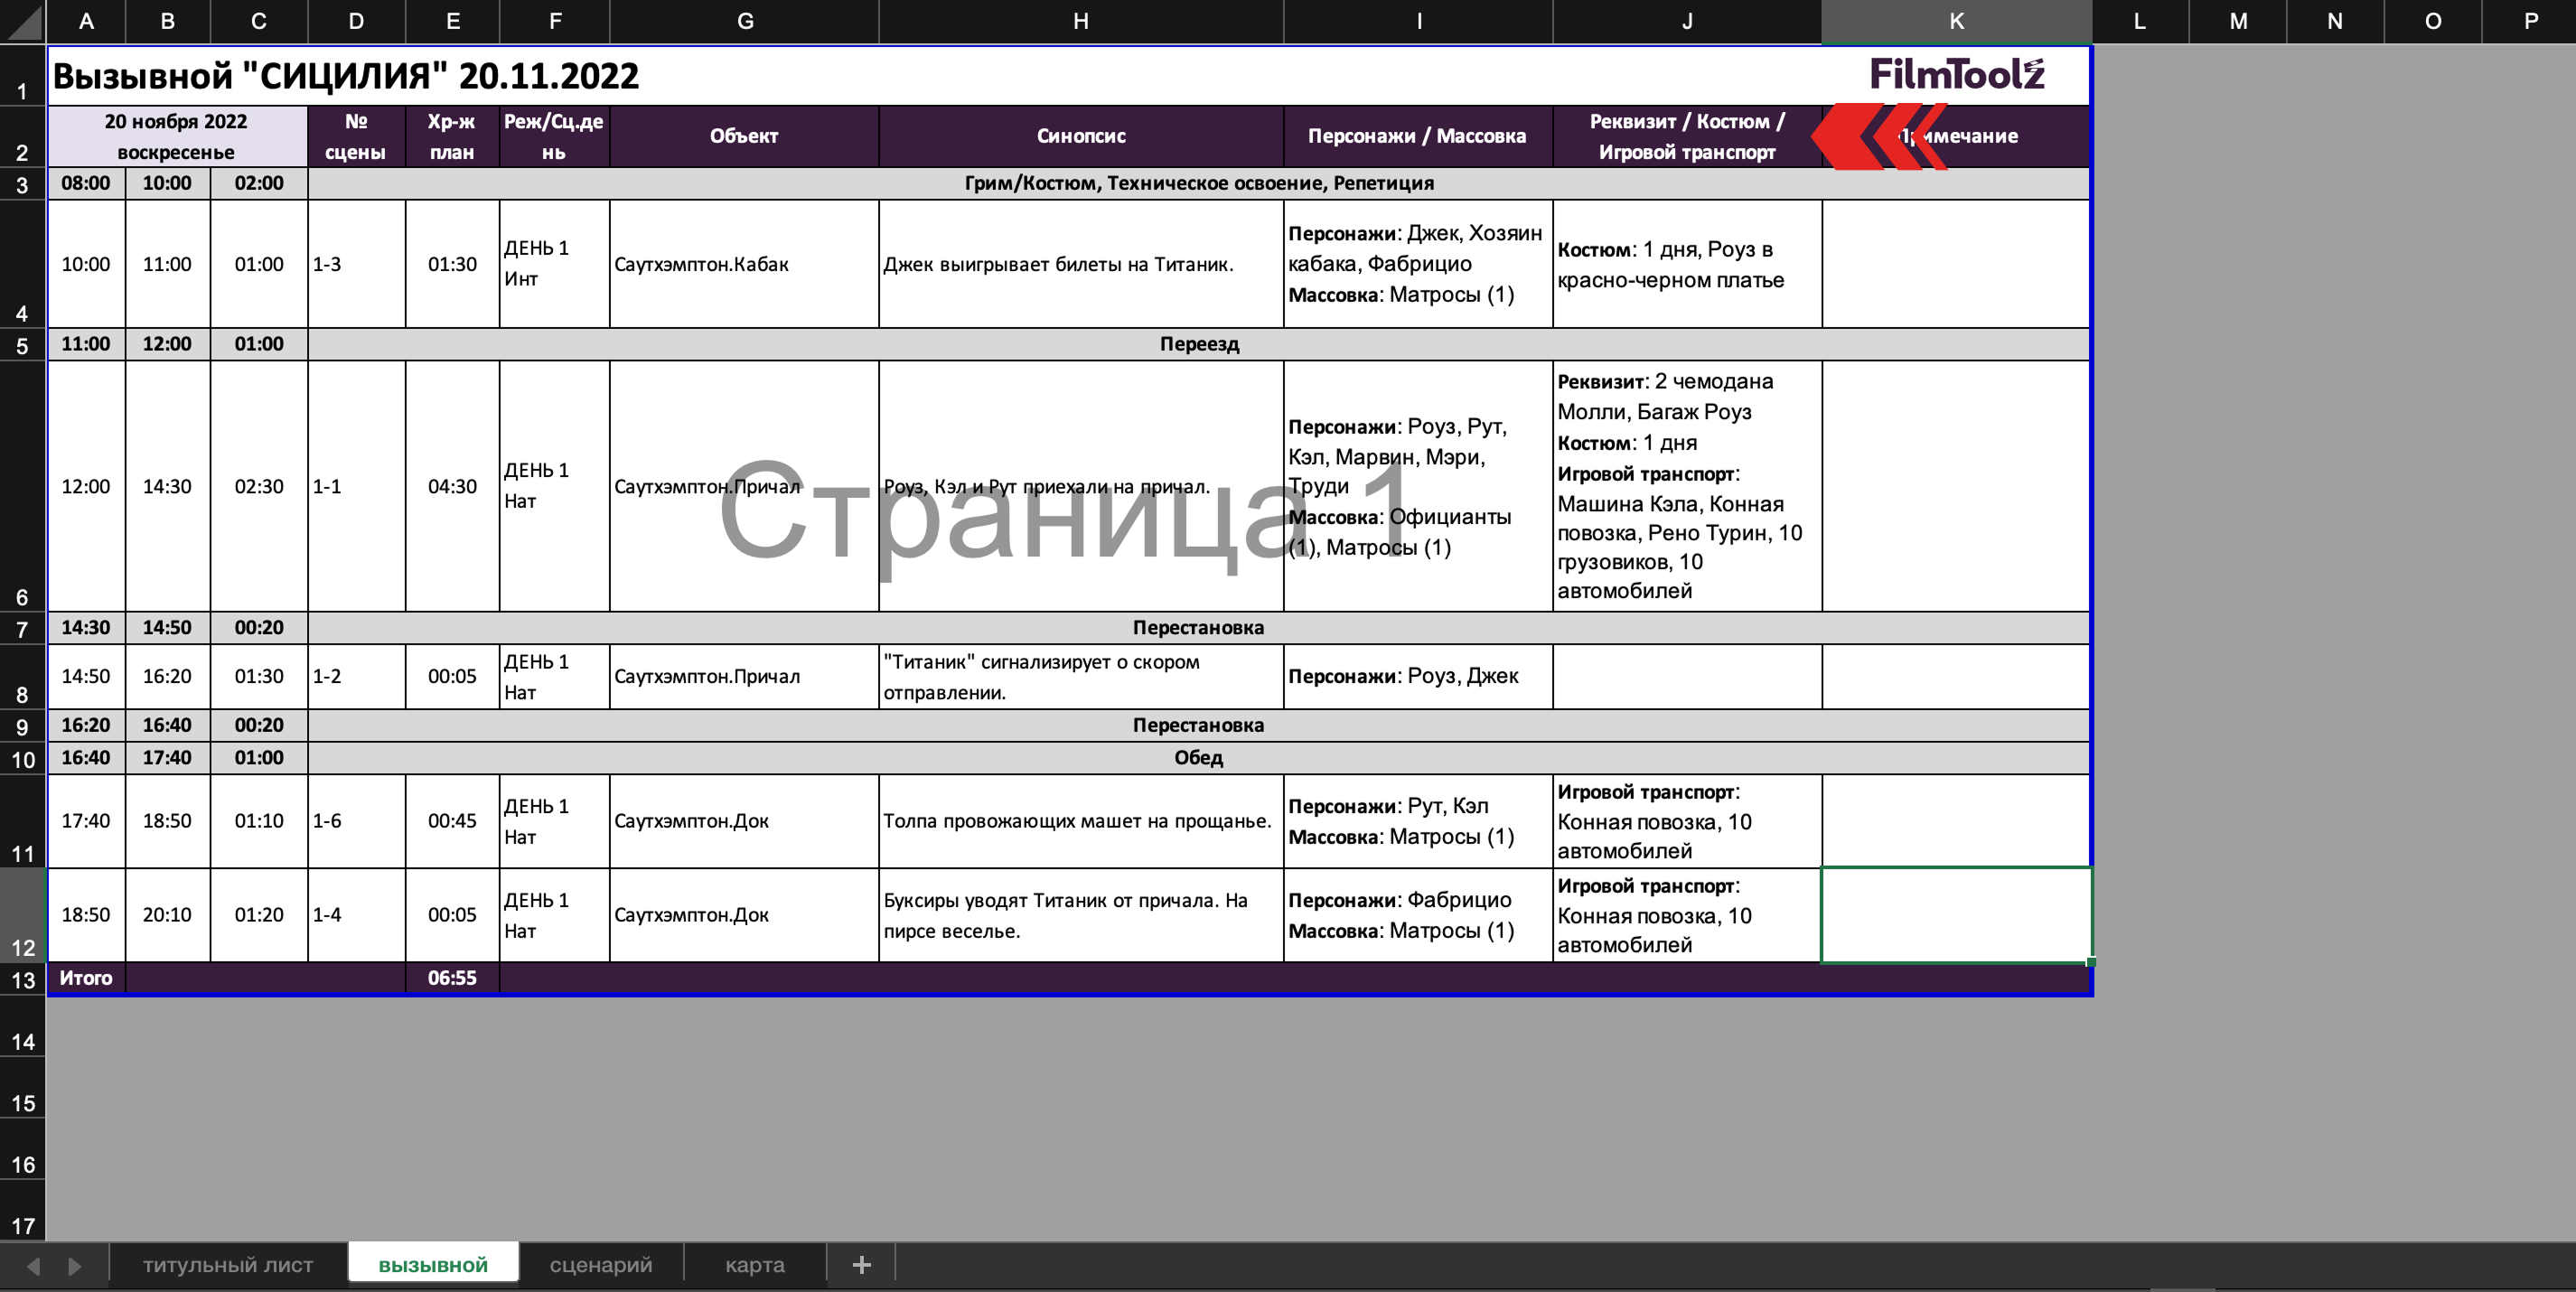
Task: Click the Хр-ж план header cell
Action: tap(452, 136)
